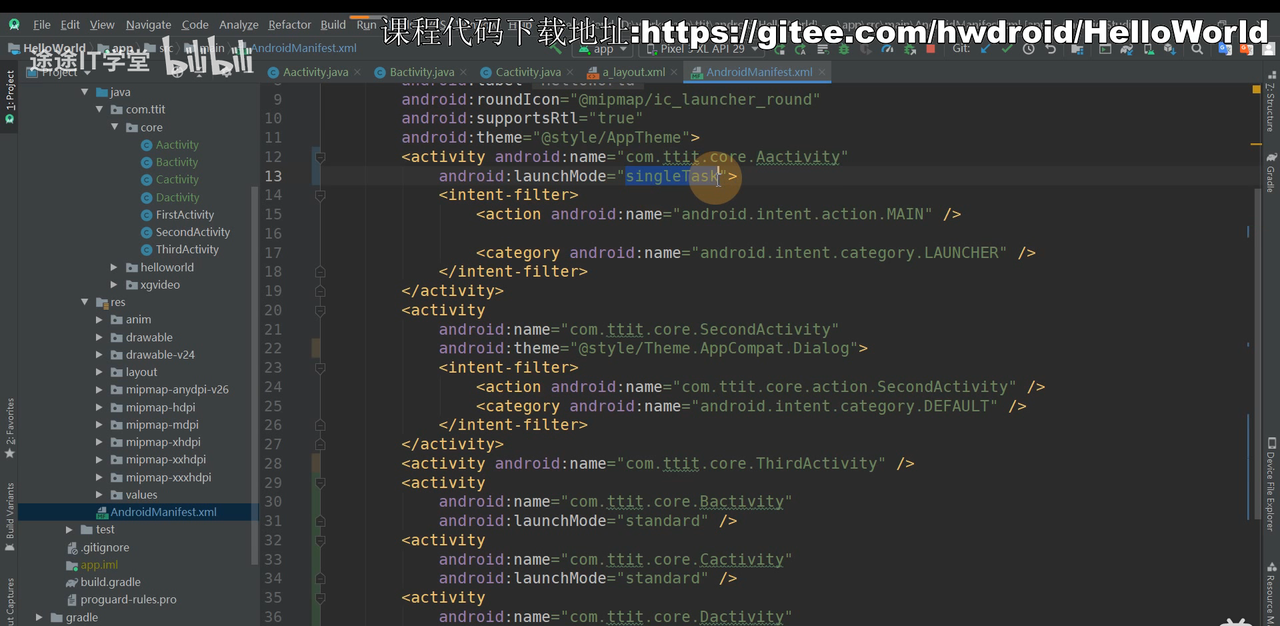The height and width of the screenshot is (626, 1280).
Task: Open the Pixel XL API 29 device dropdown
Action: pos(700,48)
